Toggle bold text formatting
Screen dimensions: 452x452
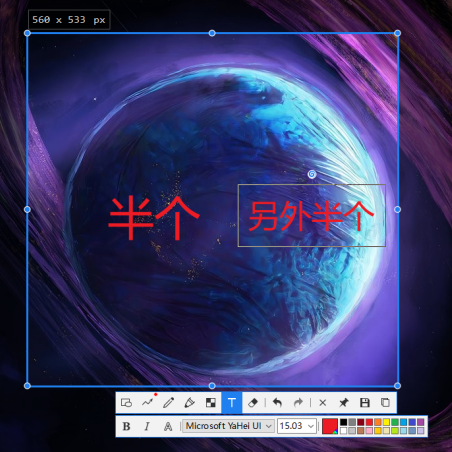coord(126,426)
